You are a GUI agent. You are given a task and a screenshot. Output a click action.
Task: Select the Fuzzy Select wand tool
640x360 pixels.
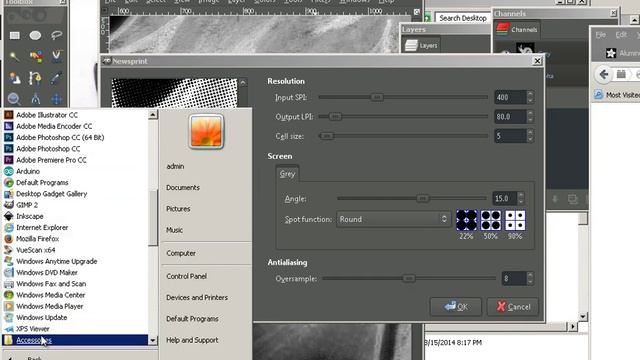[x=15, y=56]
